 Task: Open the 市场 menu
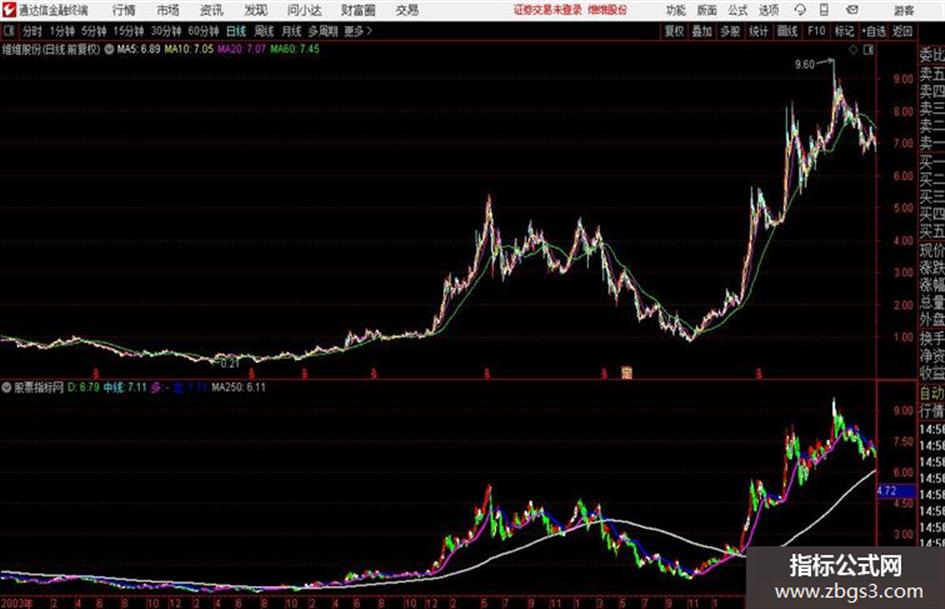[x=168, y=10]
